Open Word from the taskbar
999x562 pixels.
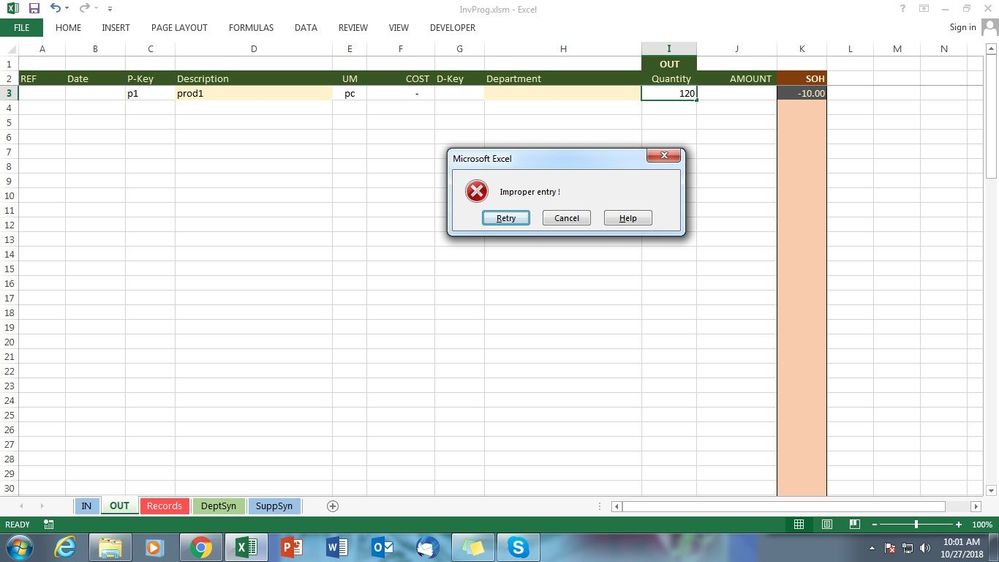pos(337,547)
